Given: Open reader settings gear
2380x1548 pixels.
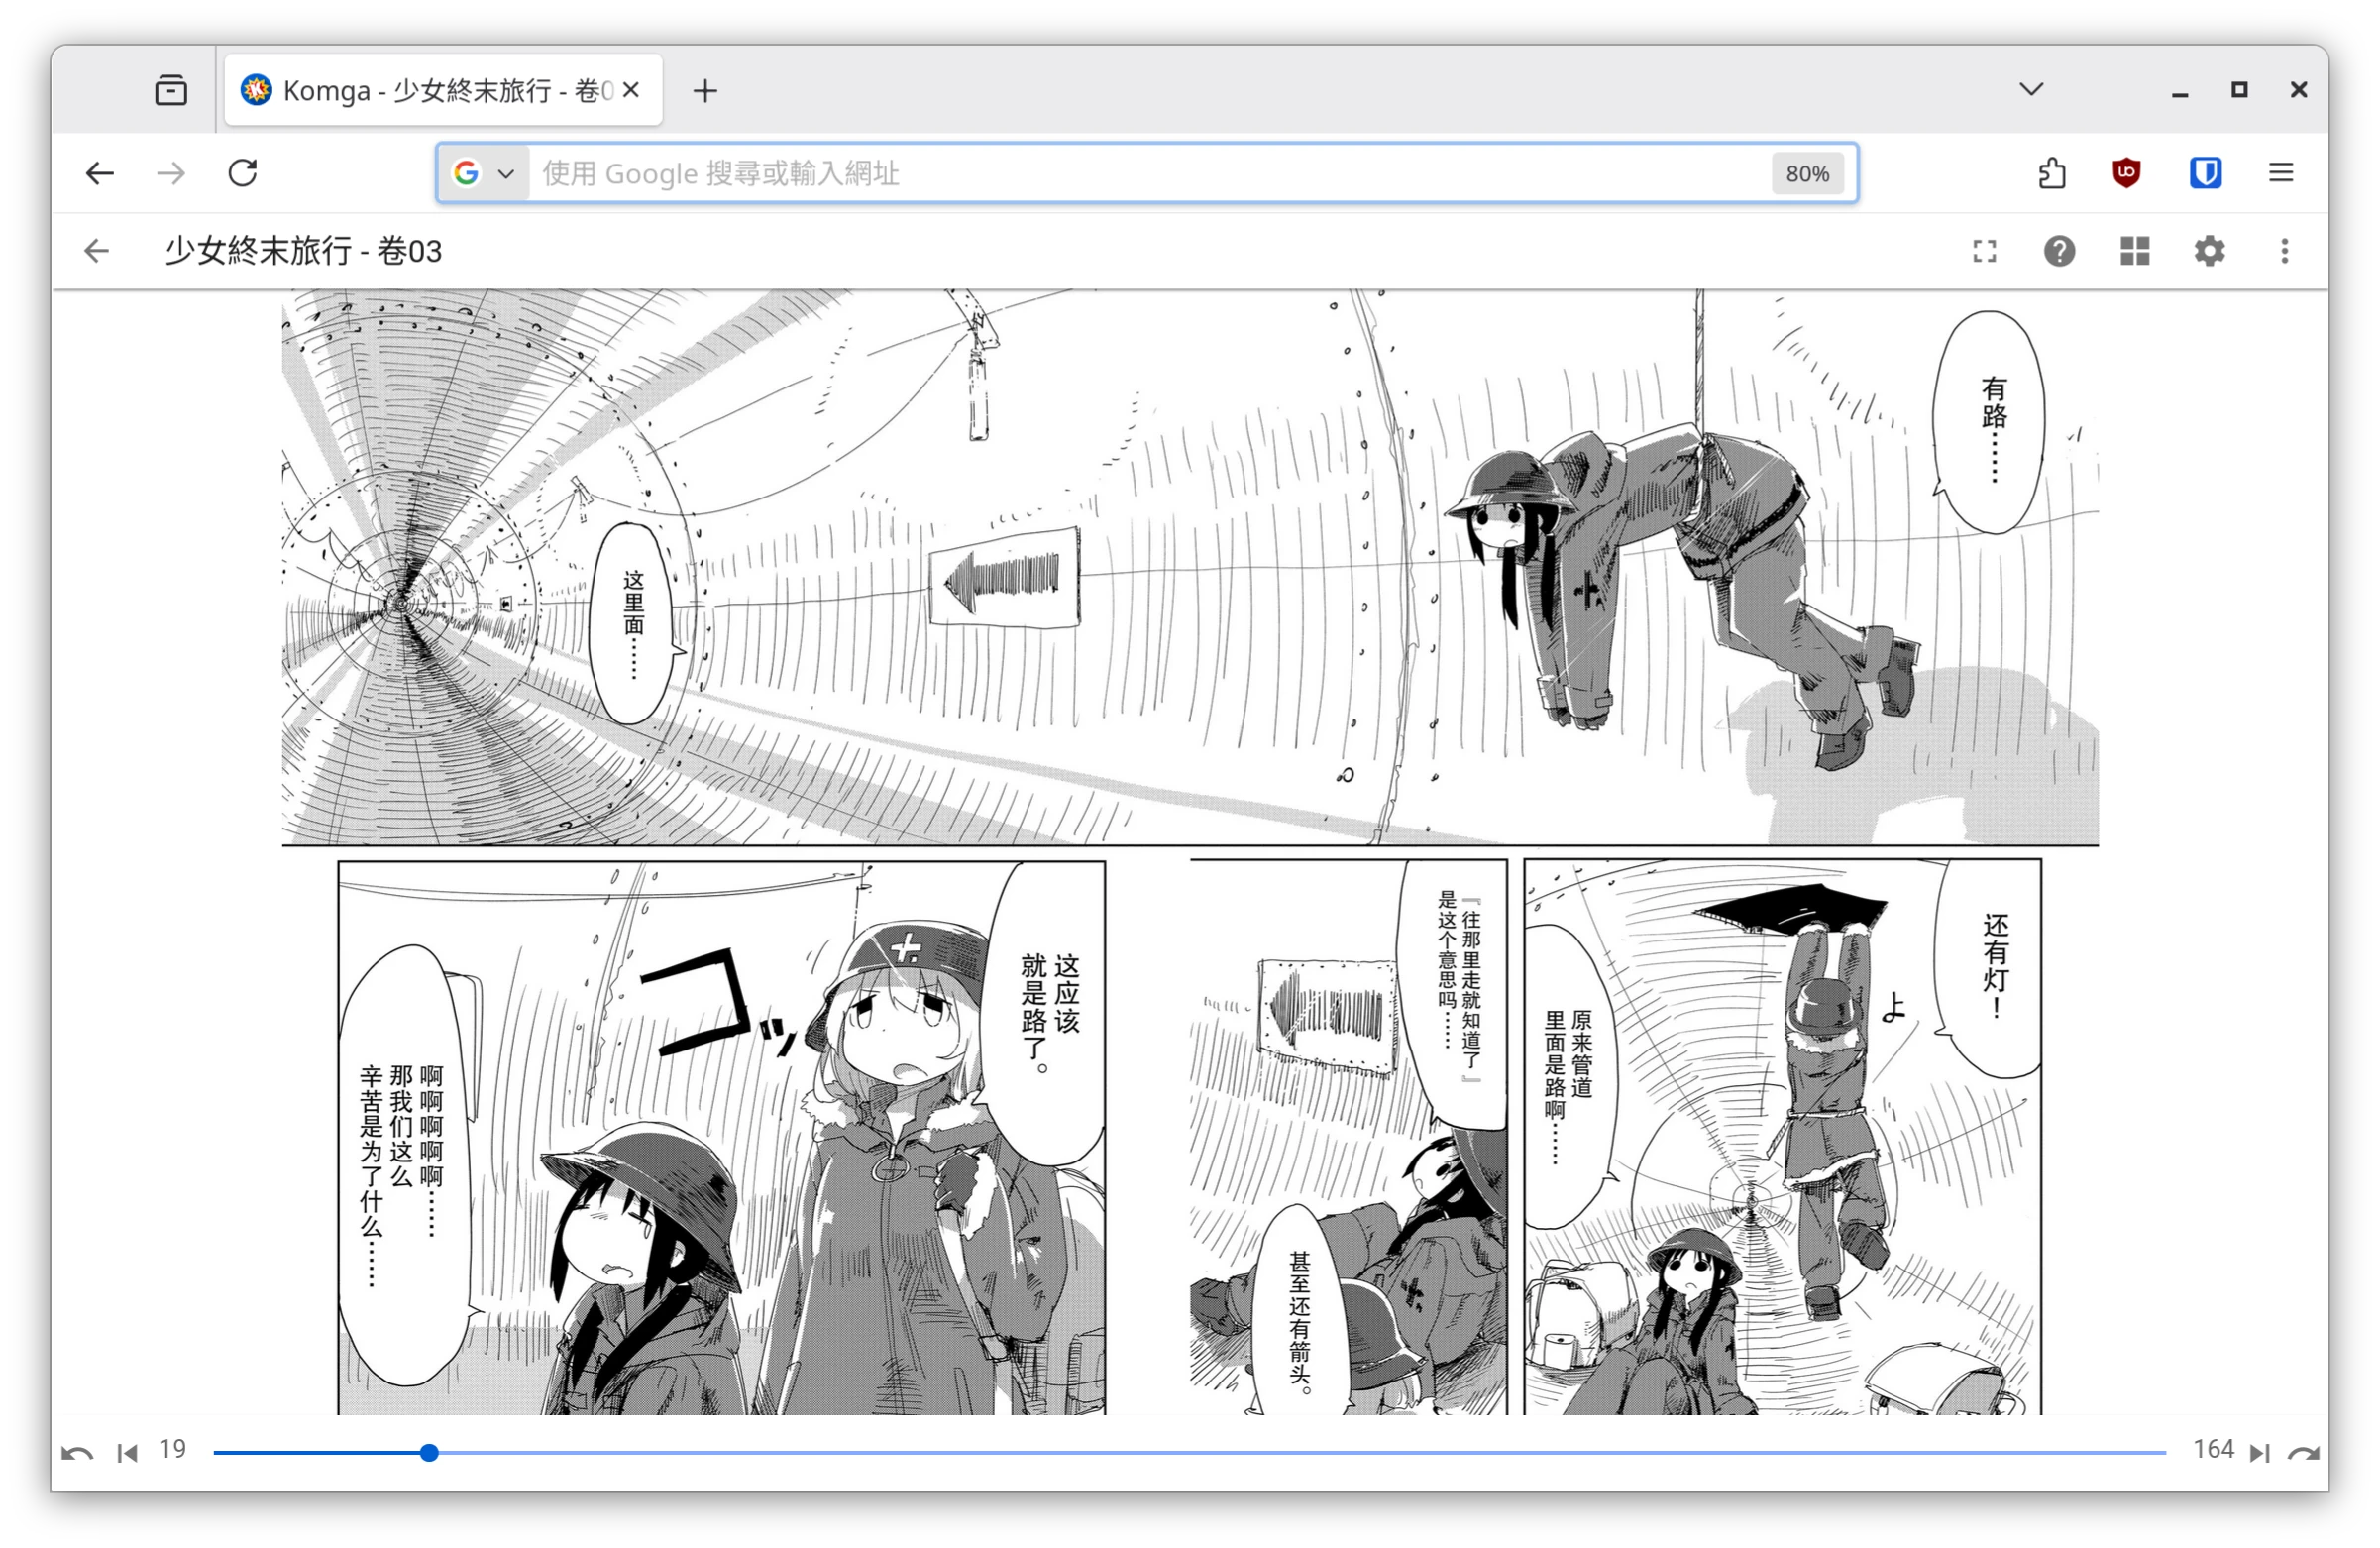Looking at the screenshot, I should [2209, 251].
